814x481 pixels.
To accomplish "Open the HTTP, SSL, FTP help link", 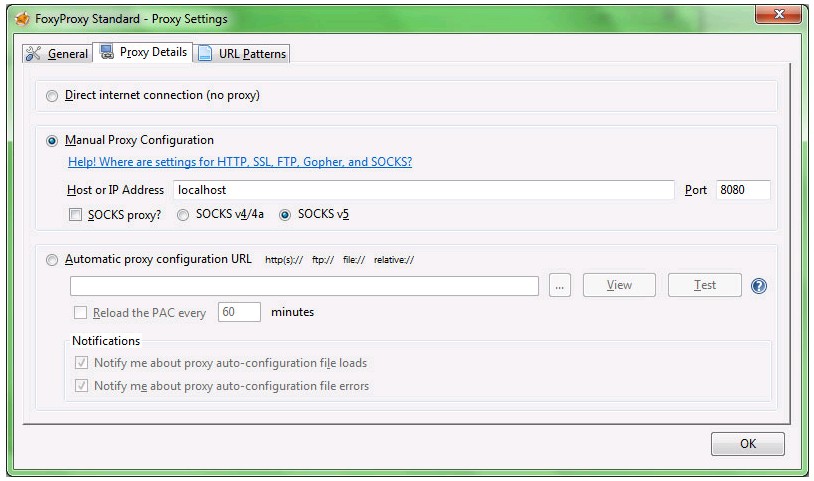I will coord(240,162).
